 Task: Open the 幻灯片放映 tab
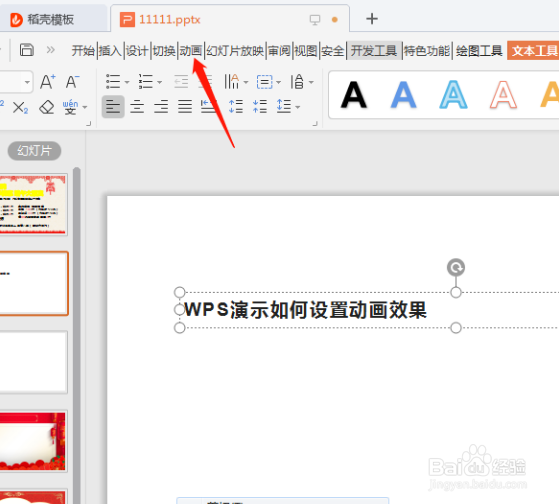click(235, 51)
